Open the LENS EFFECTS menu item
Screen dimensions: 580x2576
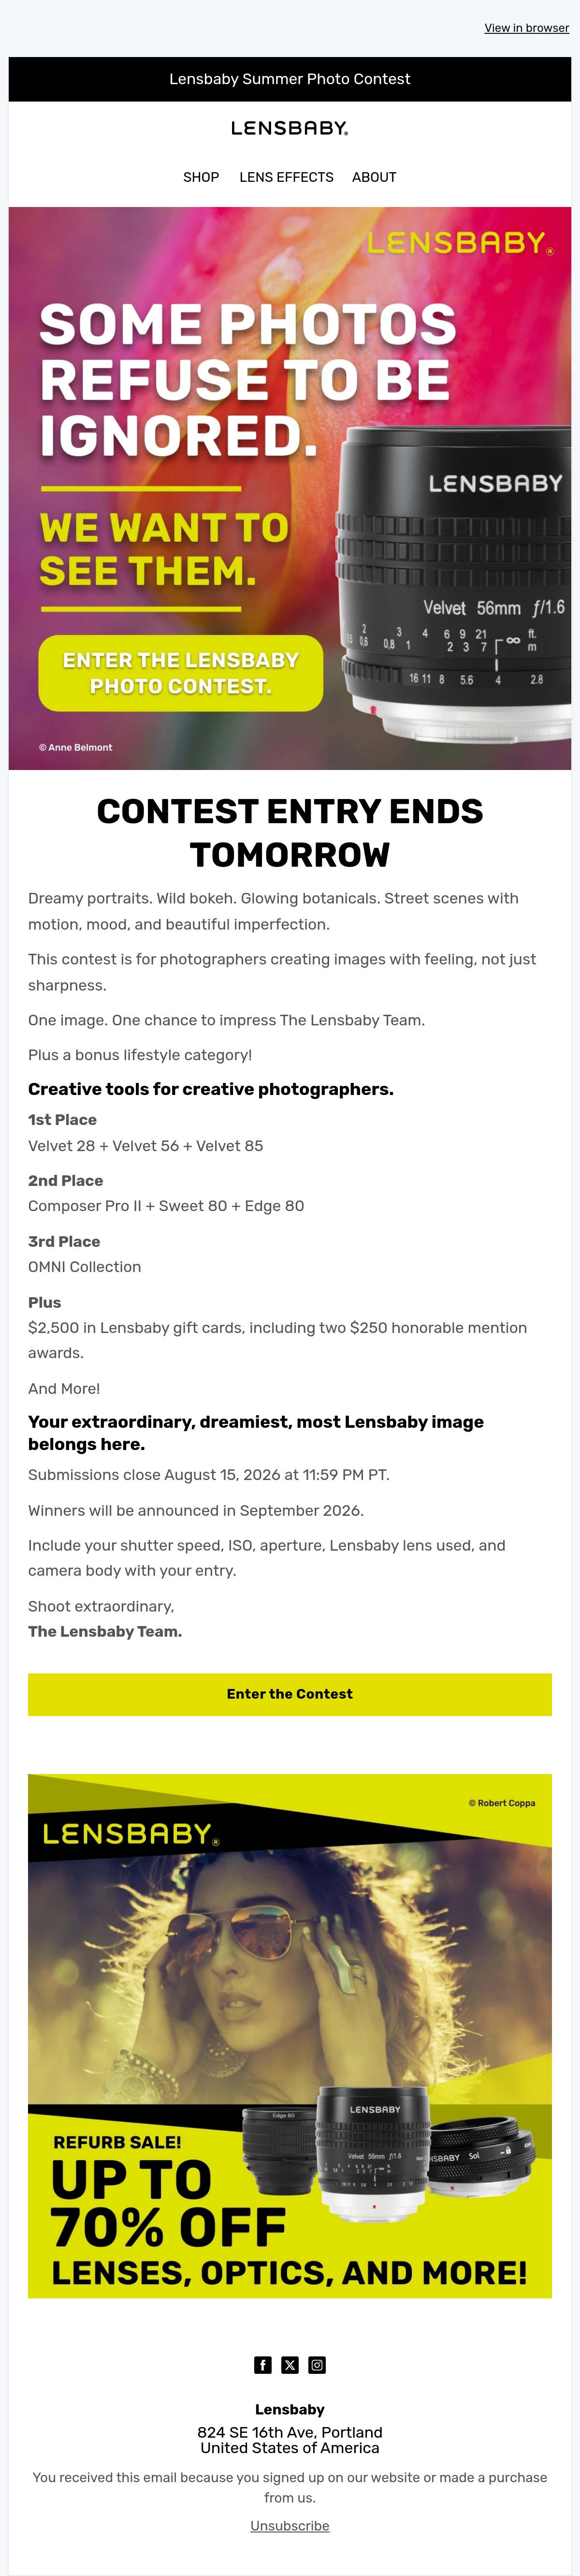click(x=286, y=177)
